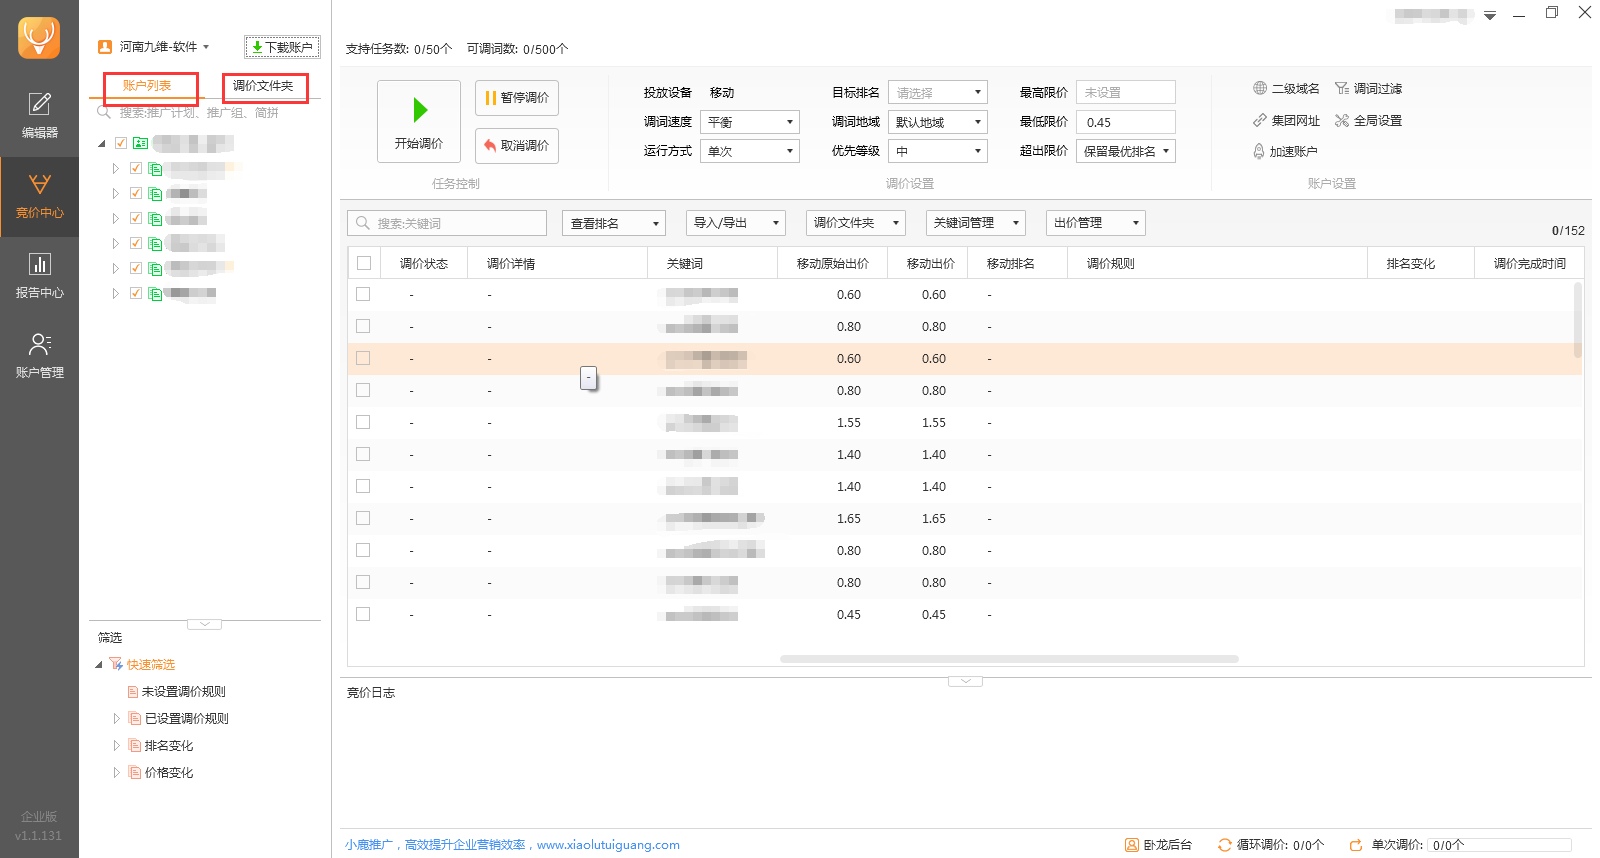The width and height of the screenshot is (1600, 858).
Task: Click 单次调价 icon in status bar
Action: [x=1356, y=845]
